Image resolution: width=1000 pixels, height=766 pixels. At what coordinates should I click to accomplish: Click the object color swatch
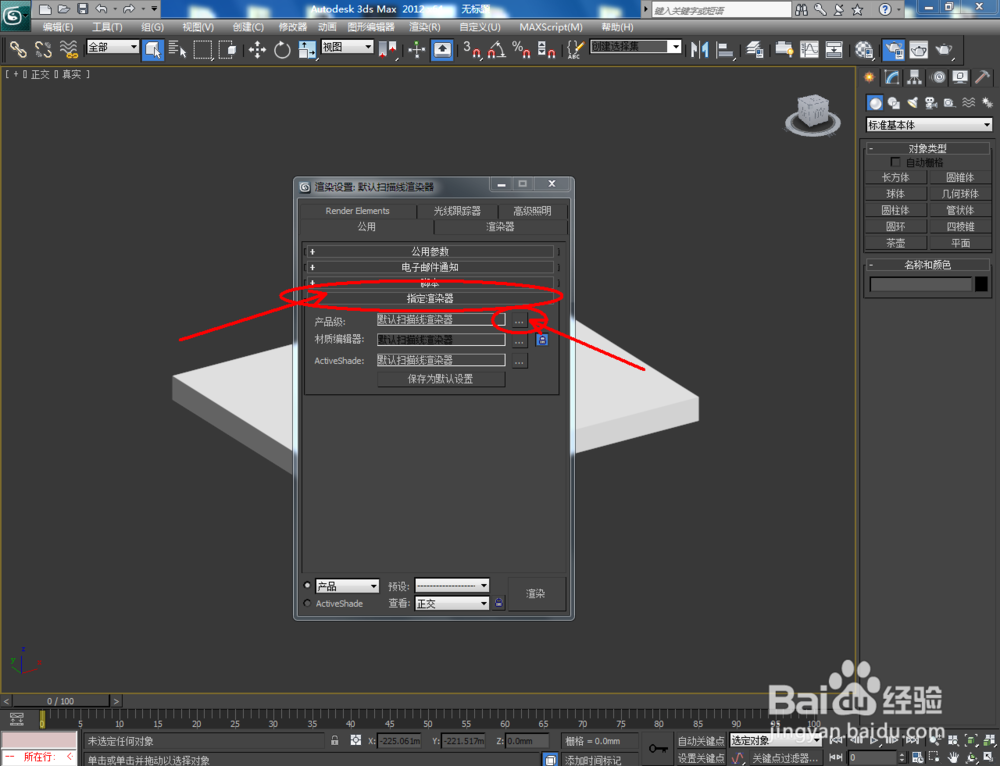point(982,284)
